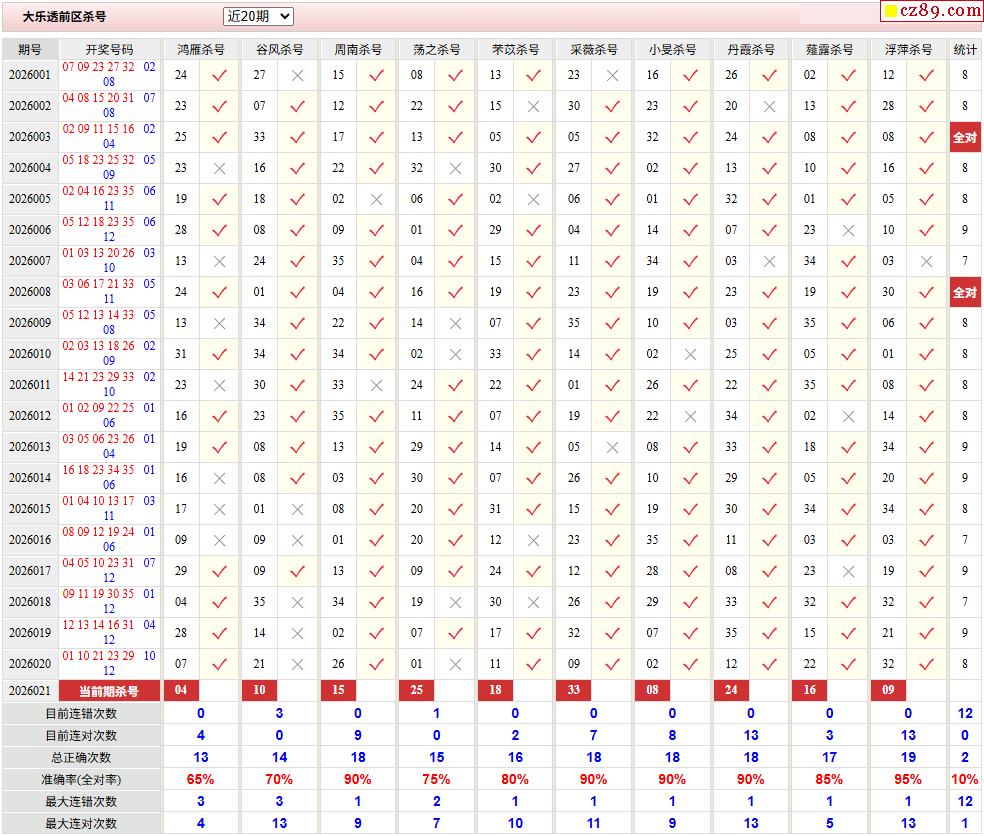984x836 pixels.
Task: Select the 鸿雁杀号 column header
Action: point(200,49)
